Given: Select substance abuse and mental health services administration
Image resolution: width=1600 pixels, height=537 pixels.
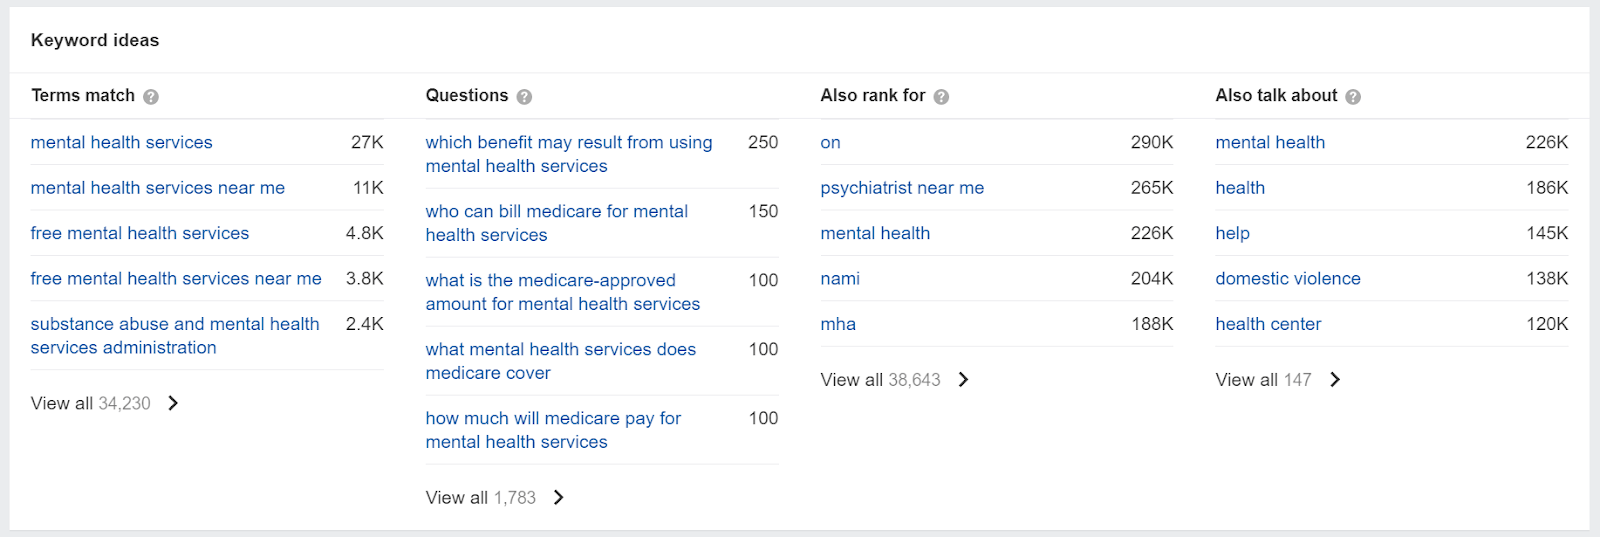Looking at the screenshot, I should pos(175,336).
